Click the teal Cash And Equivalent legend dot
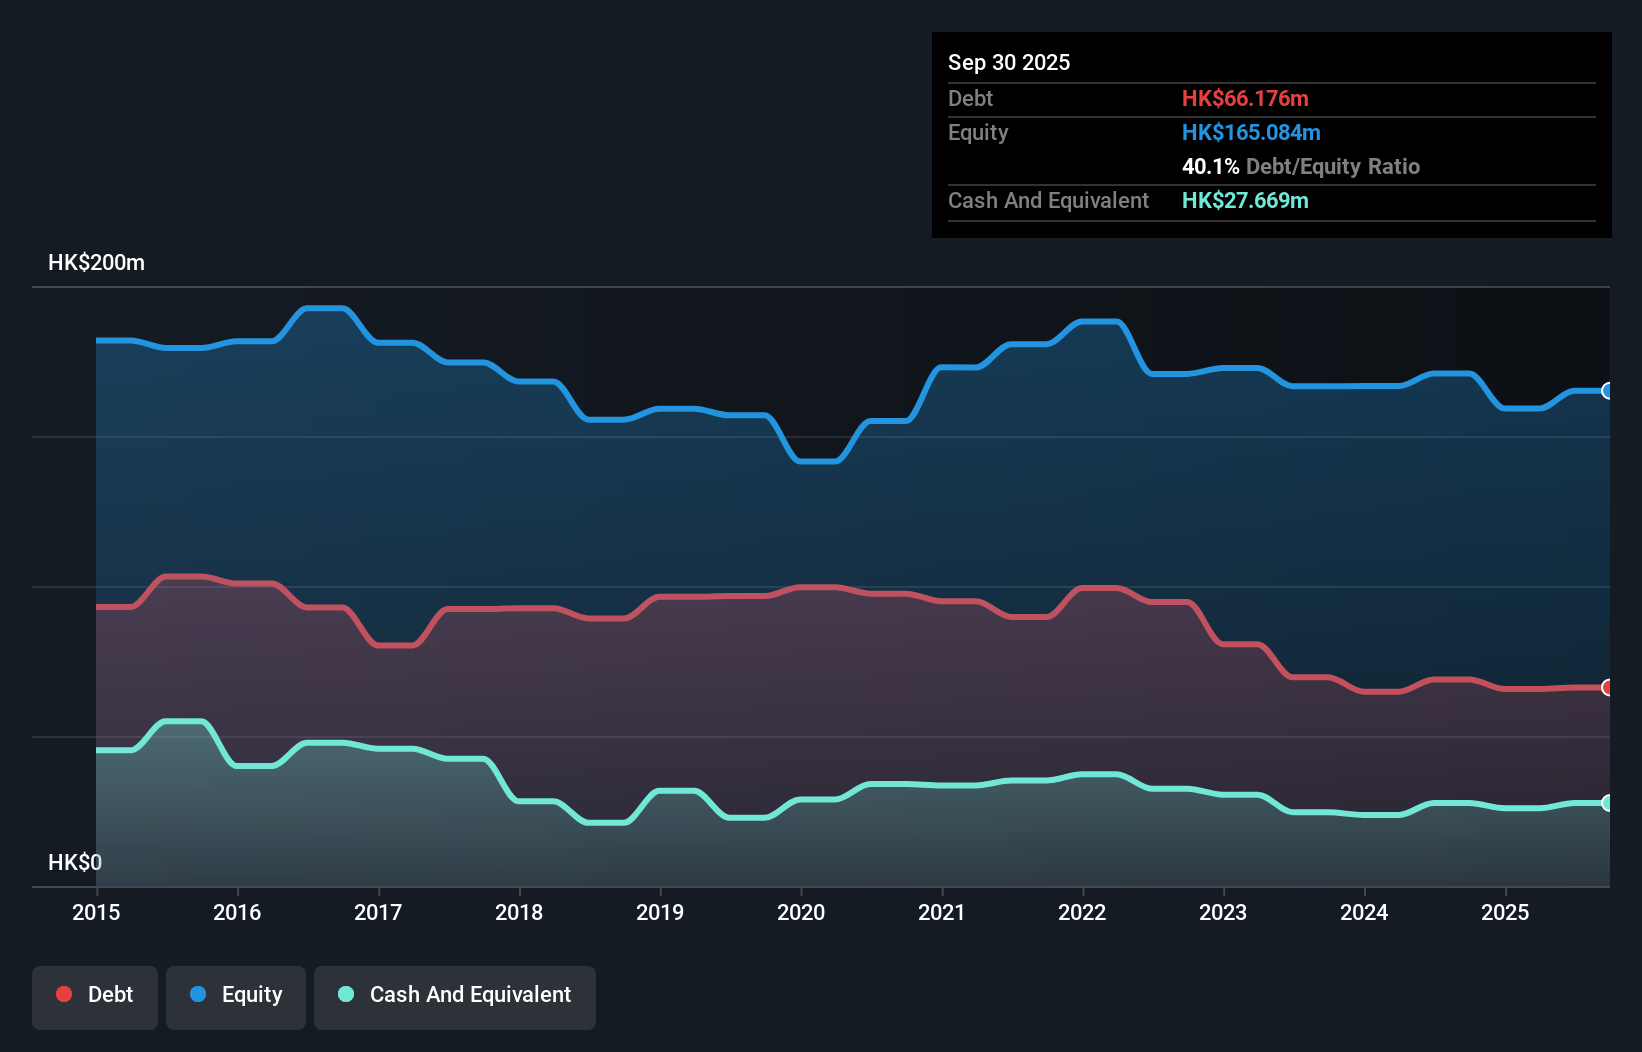This screenshot has height=1052, width=1642. point(345,994)
